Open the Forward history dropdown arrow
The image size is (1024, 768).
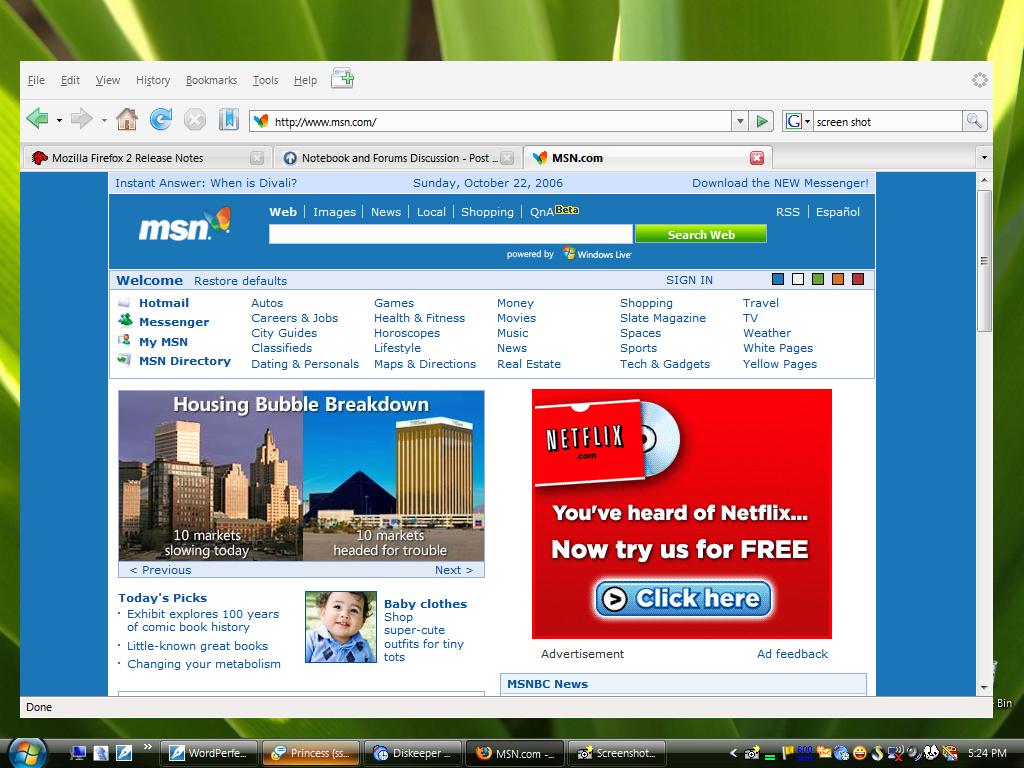104,120
